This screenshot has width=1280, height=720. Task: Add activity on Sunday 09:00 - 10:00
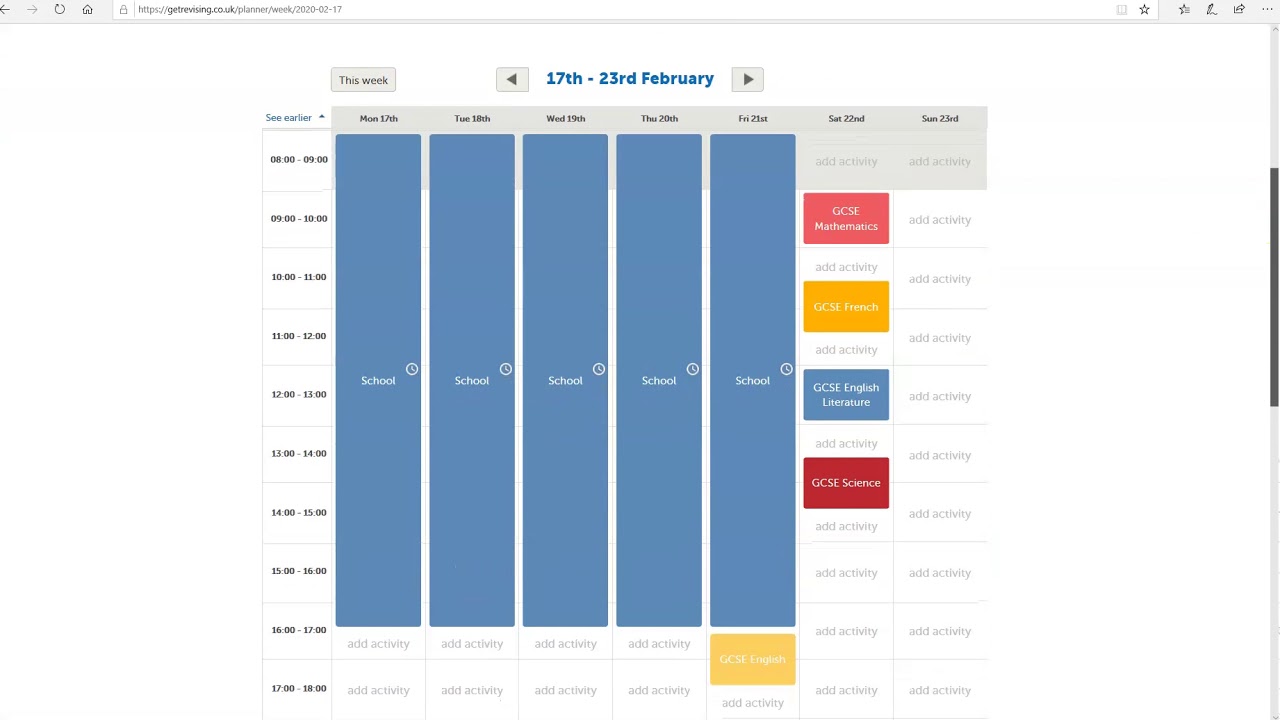(940, 220)
